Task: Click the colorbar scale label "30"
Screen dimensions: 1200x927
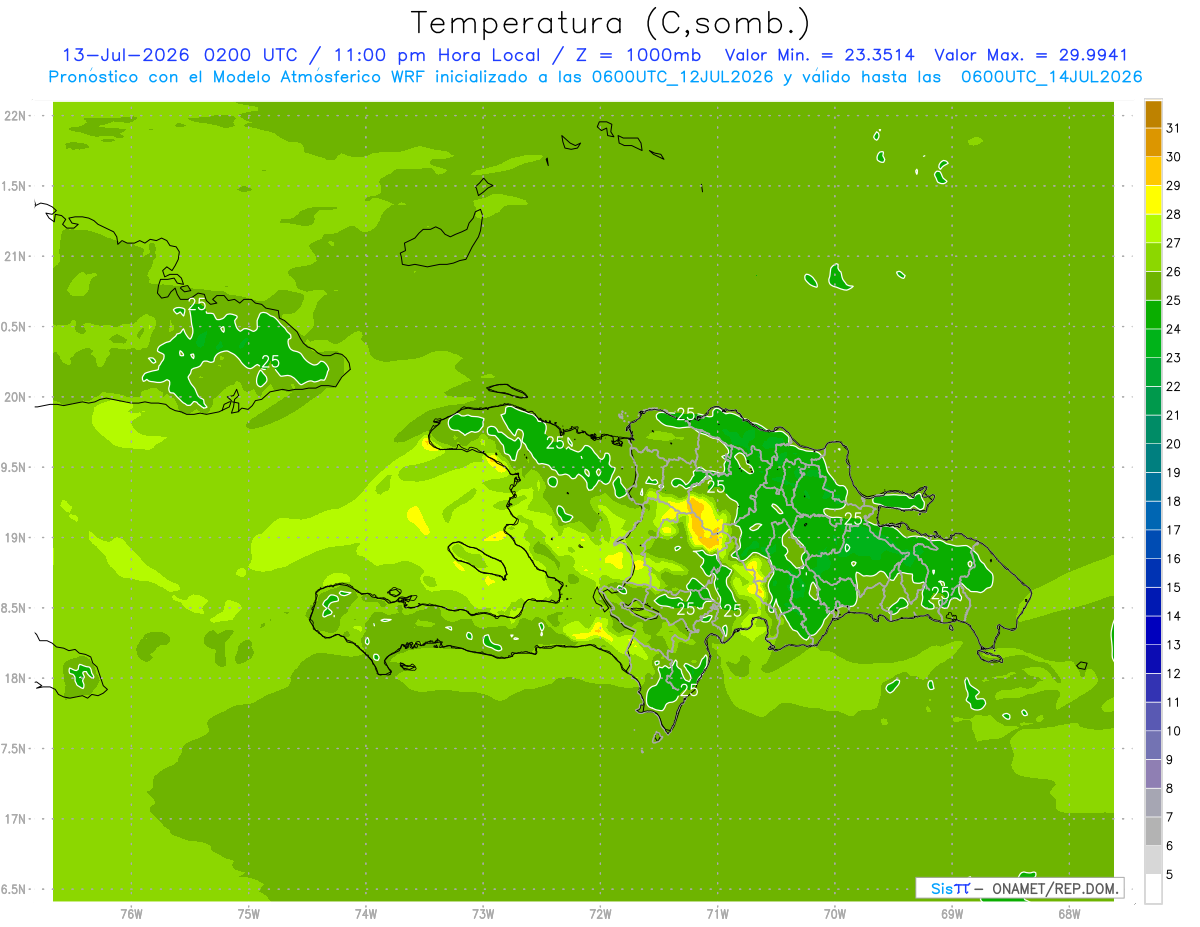Action: pos(1173,157)
